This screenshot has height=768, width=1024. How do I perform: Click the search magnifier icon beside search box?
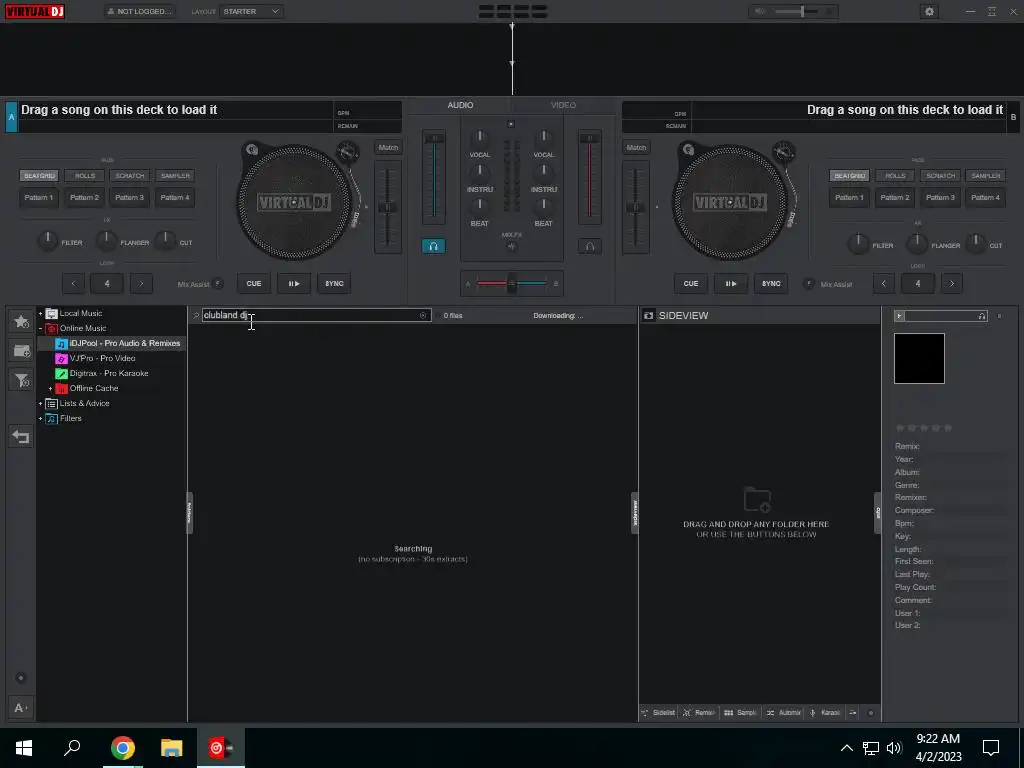[x=195, y=315]
